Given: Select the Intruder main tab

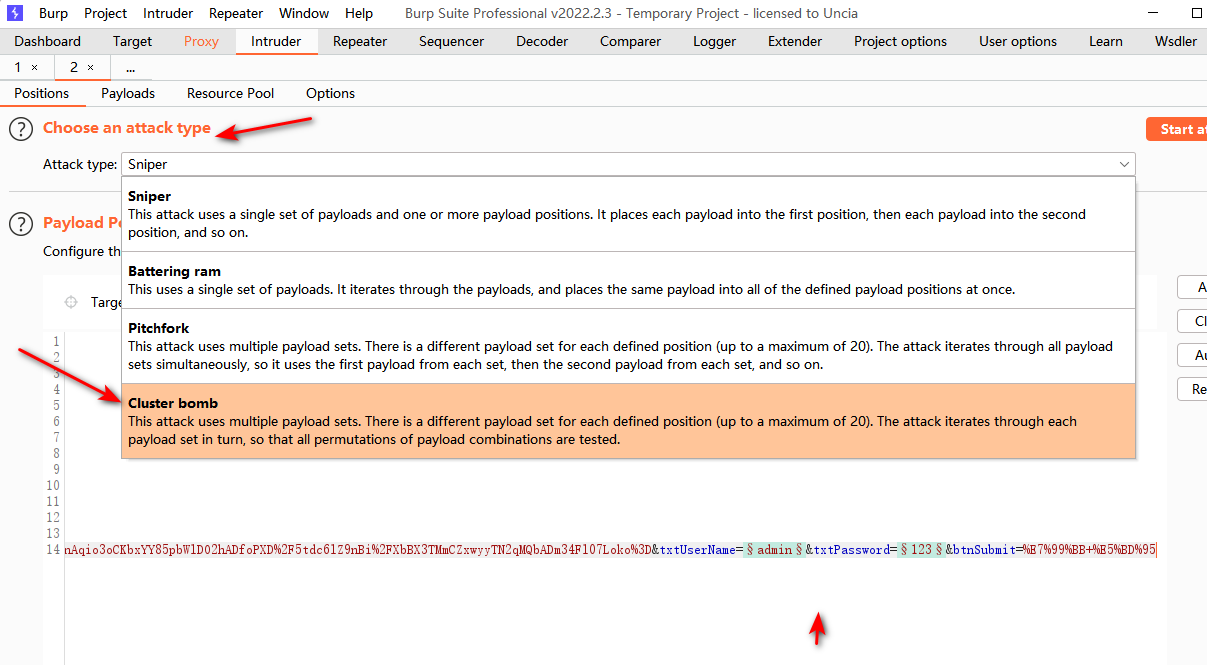Looking at the screenshot, I should pyautogui.click(x=276, y=41).
